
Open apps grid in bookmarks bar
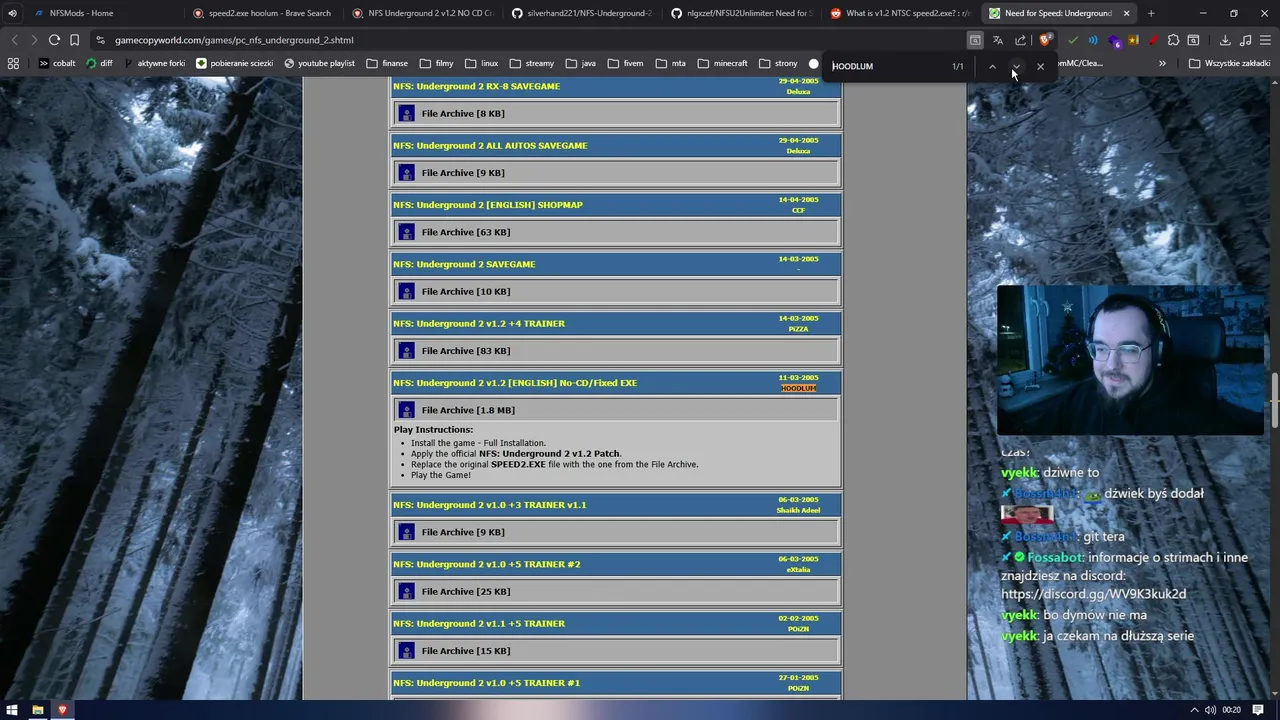click(x=13, y=63)
